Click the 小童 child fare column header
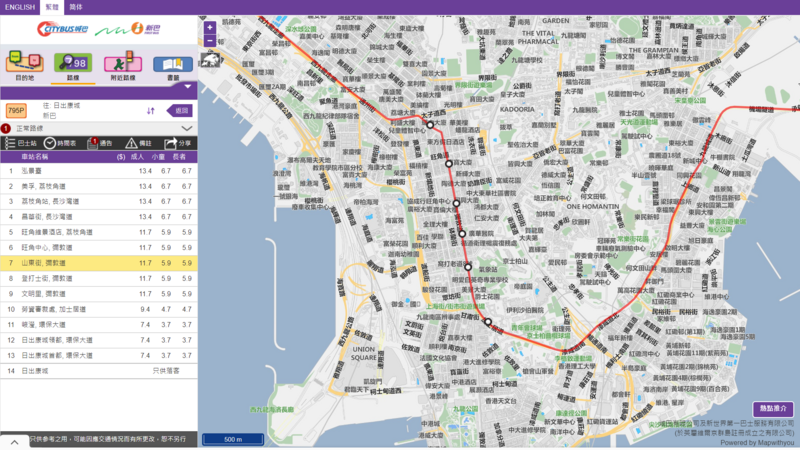 click(158, 157)
